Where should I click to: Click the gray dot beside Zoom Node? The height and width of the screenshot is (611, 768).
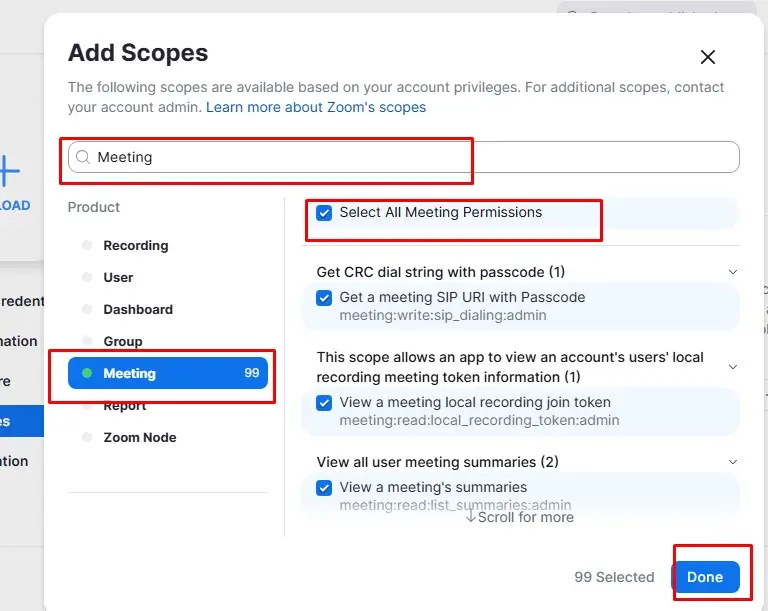click(x=87, y=437)
